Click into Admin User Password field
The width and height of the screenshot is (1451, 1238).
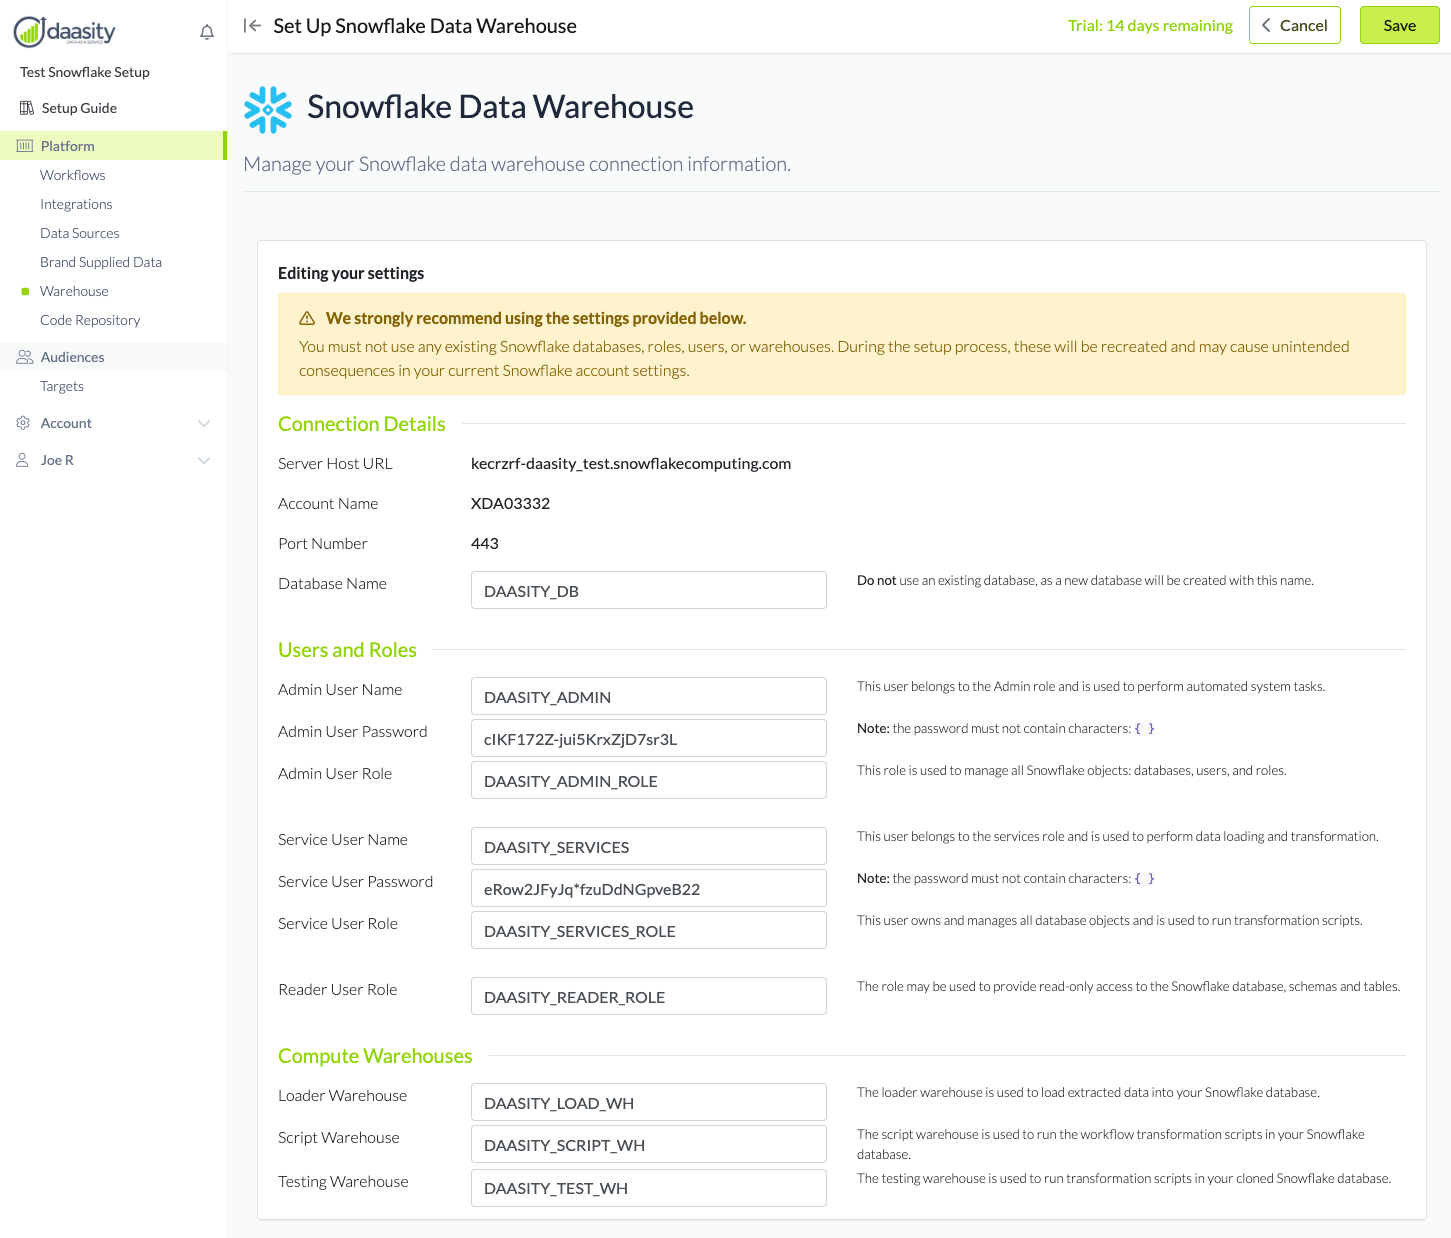coord(649,738)
